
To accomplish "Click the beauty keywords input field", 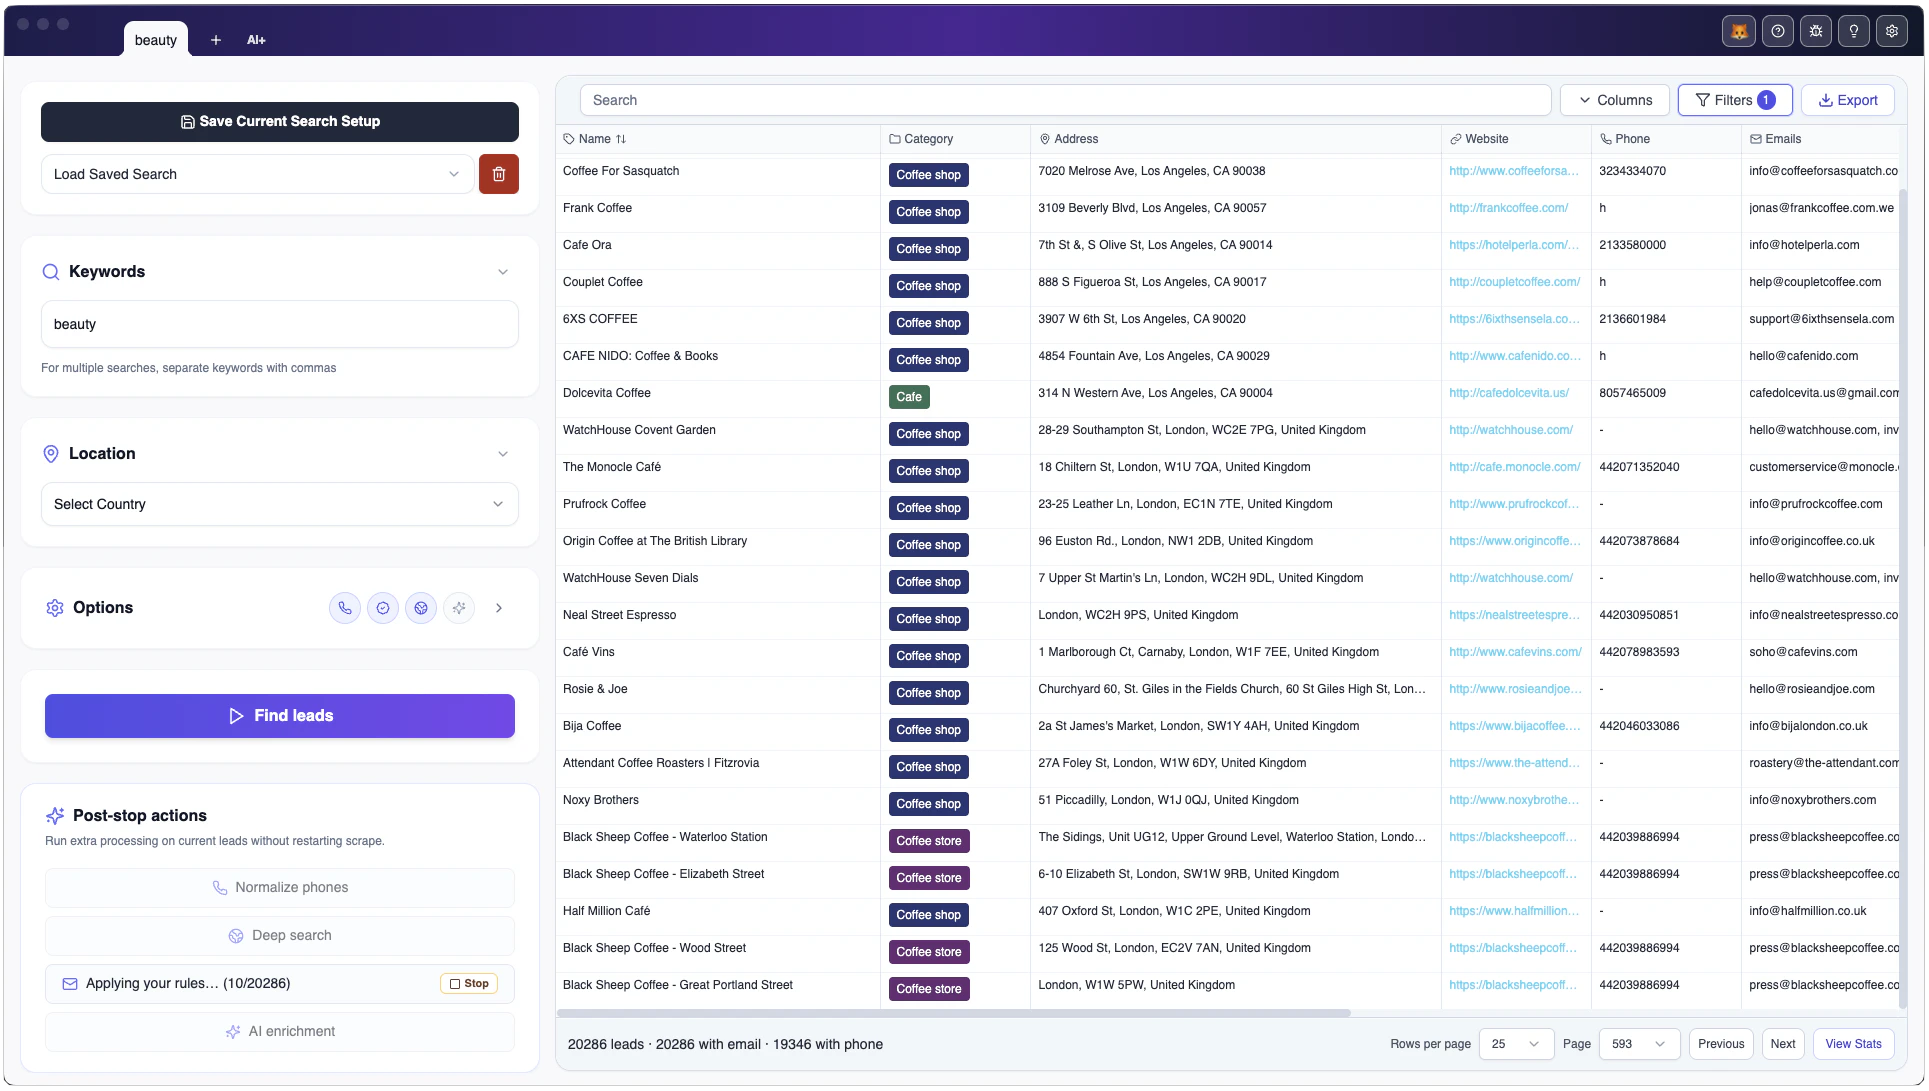I will coord(279,324).
